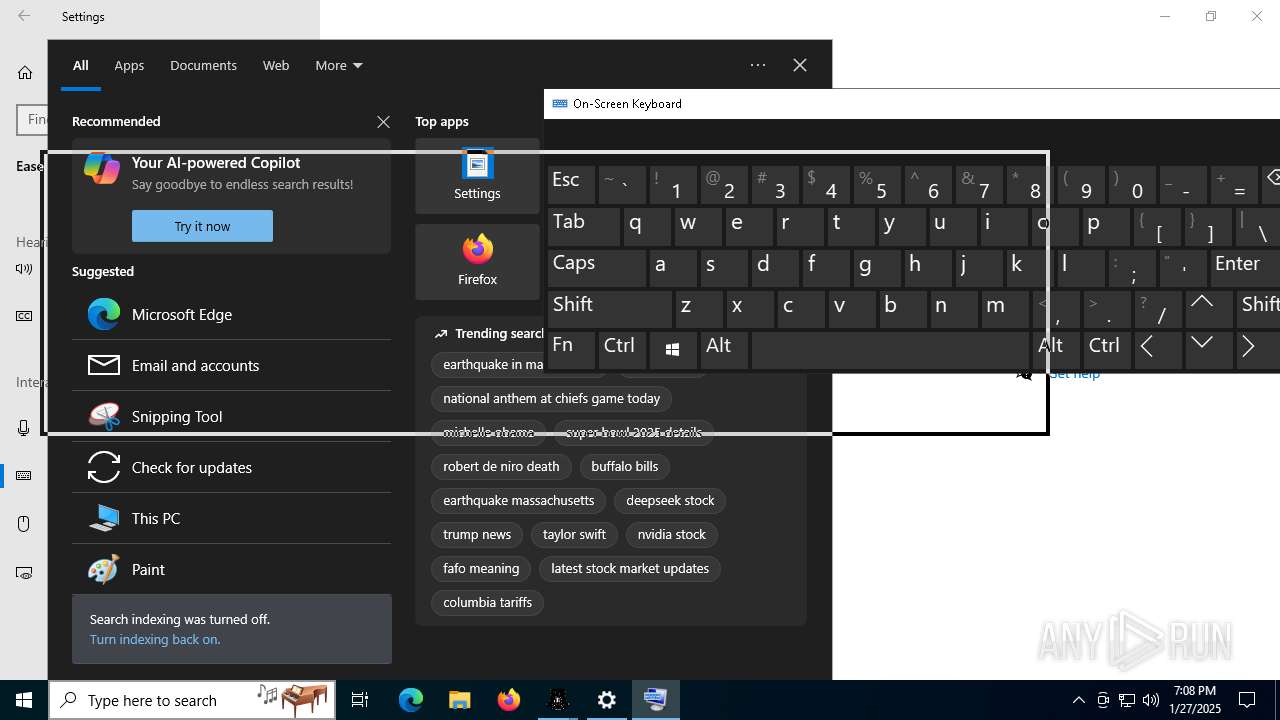Open Settings Home icon in sidebar
The image size is (1280, 720).
pos(25,72)
